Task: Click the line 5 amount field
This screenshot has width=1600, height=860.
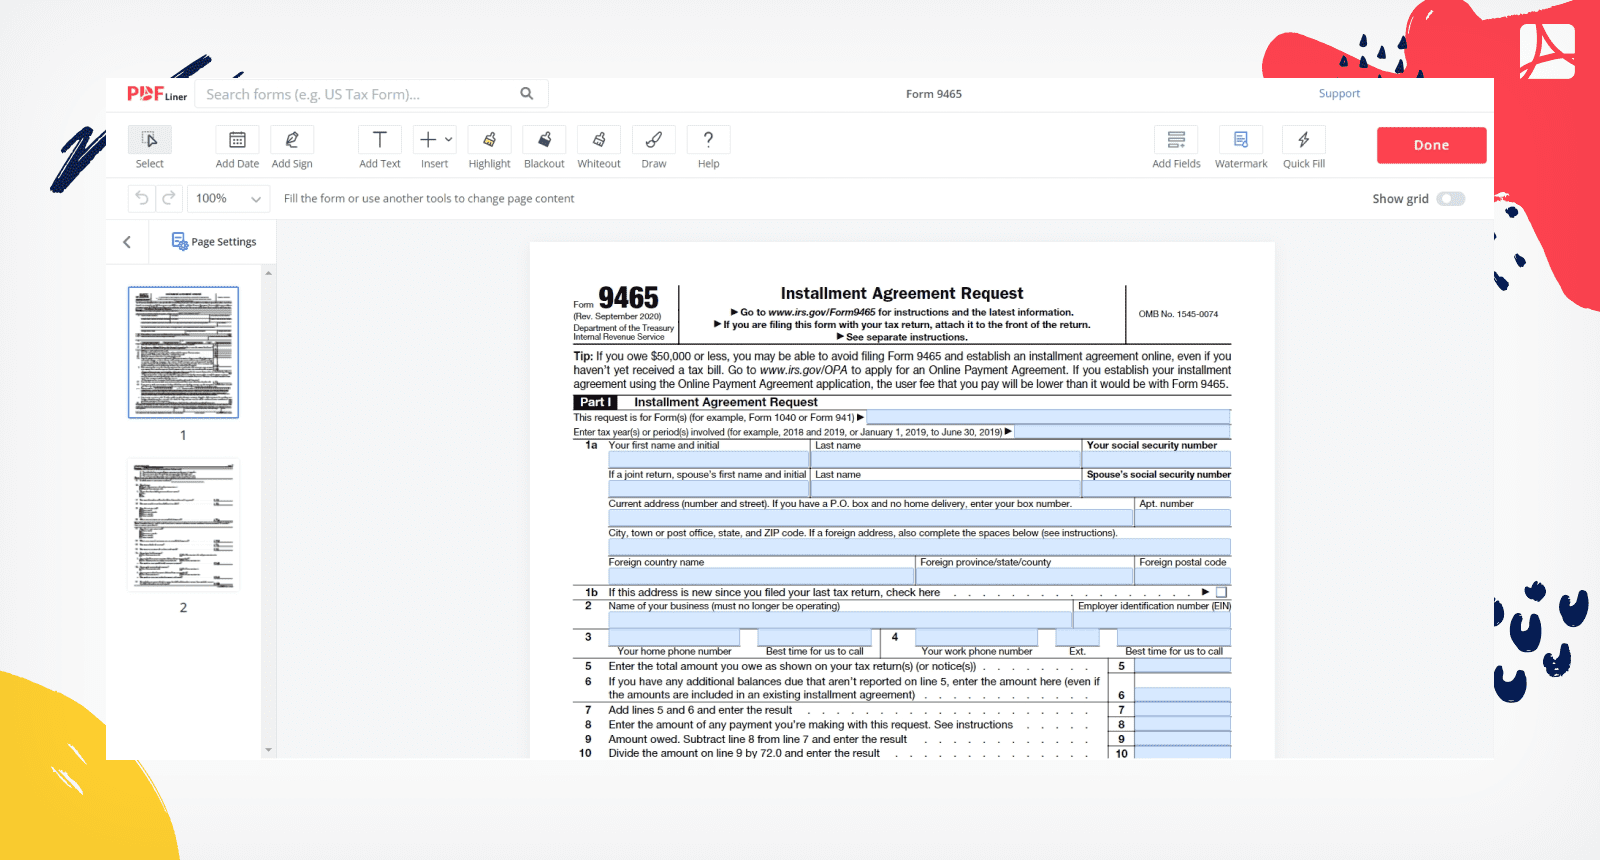Action: point(1183,666)
